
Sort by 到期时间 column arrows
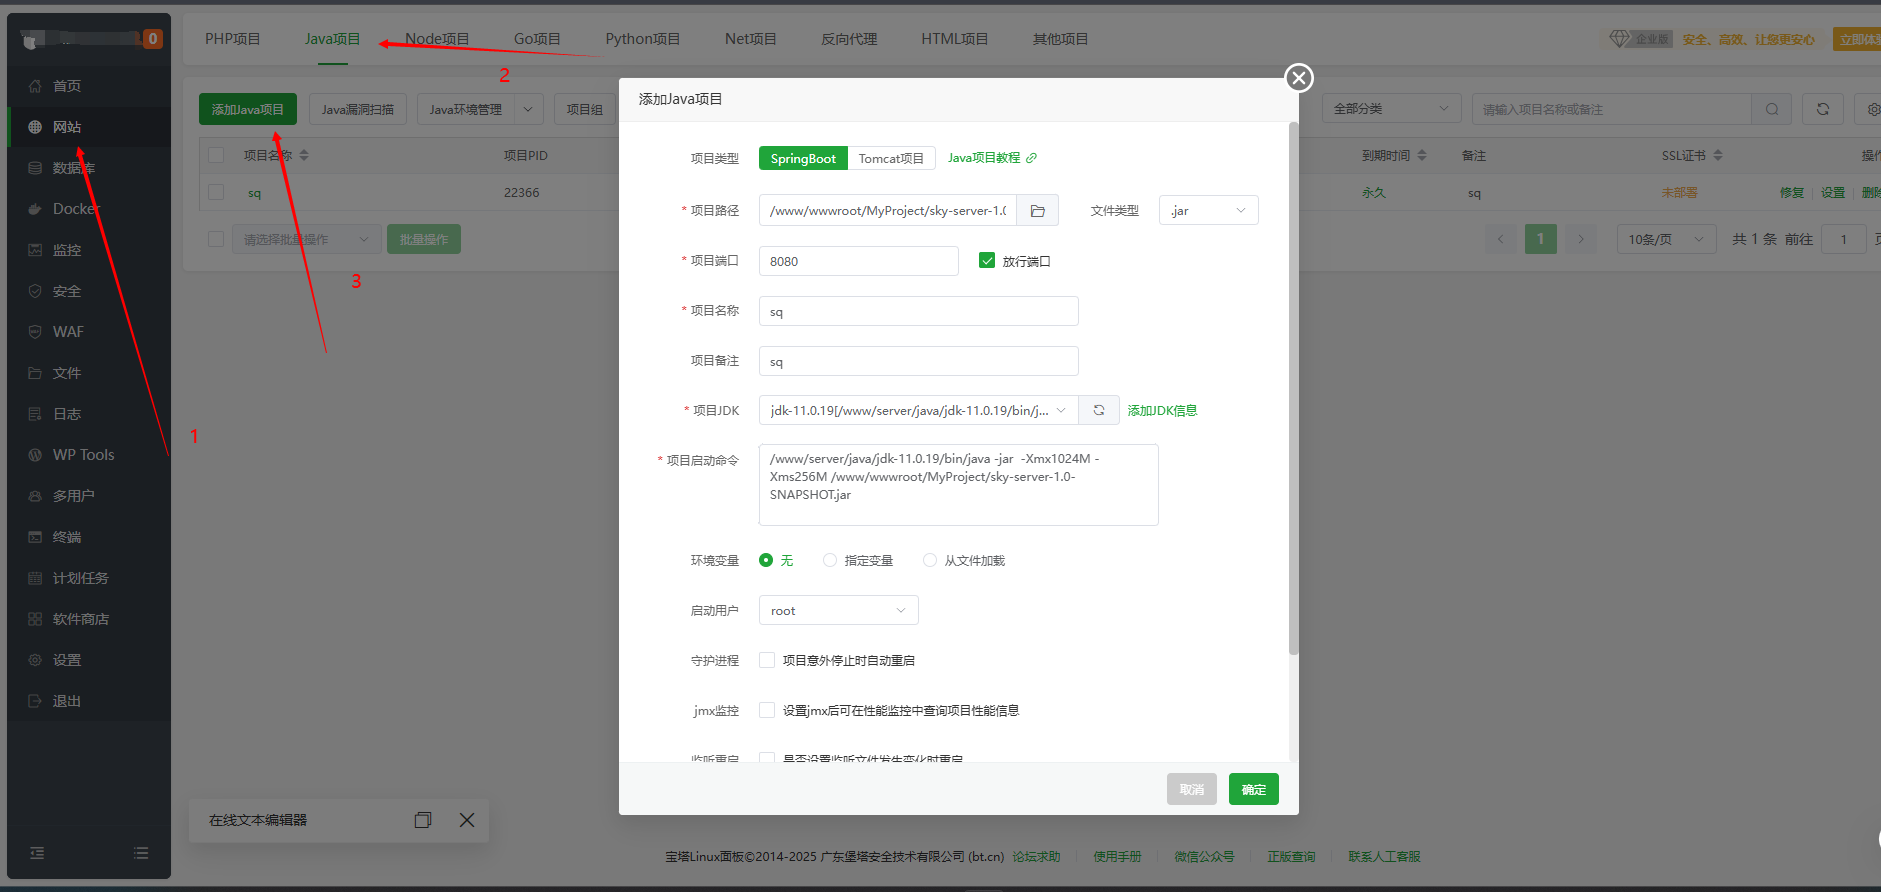[x=1422, y=155]
